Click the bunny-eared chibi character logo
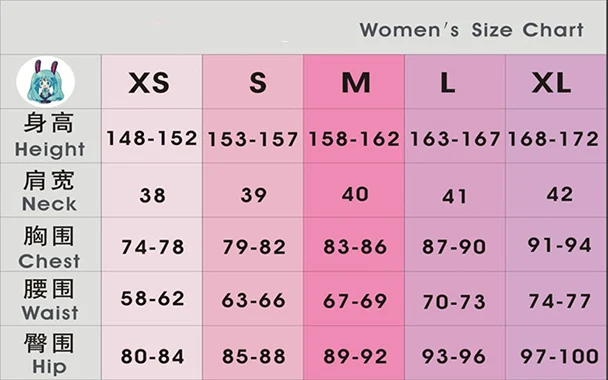Image resolution: width=608 pixels, height=380 pixels. (45, 82)
